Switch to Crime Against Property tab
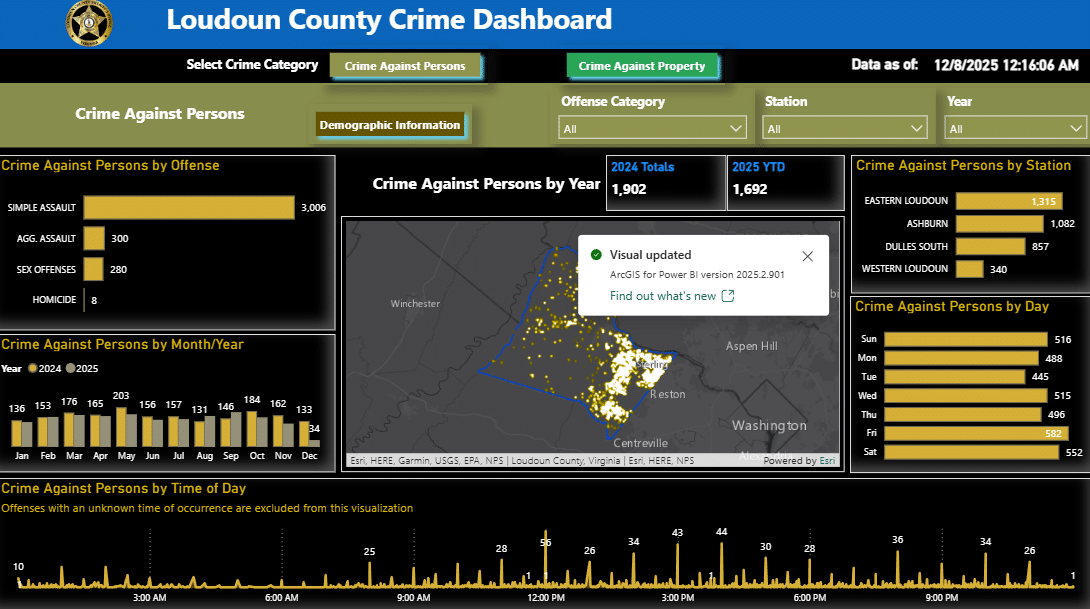The width and height of the screenshot is (1090, 609). (x=642, y=66)
